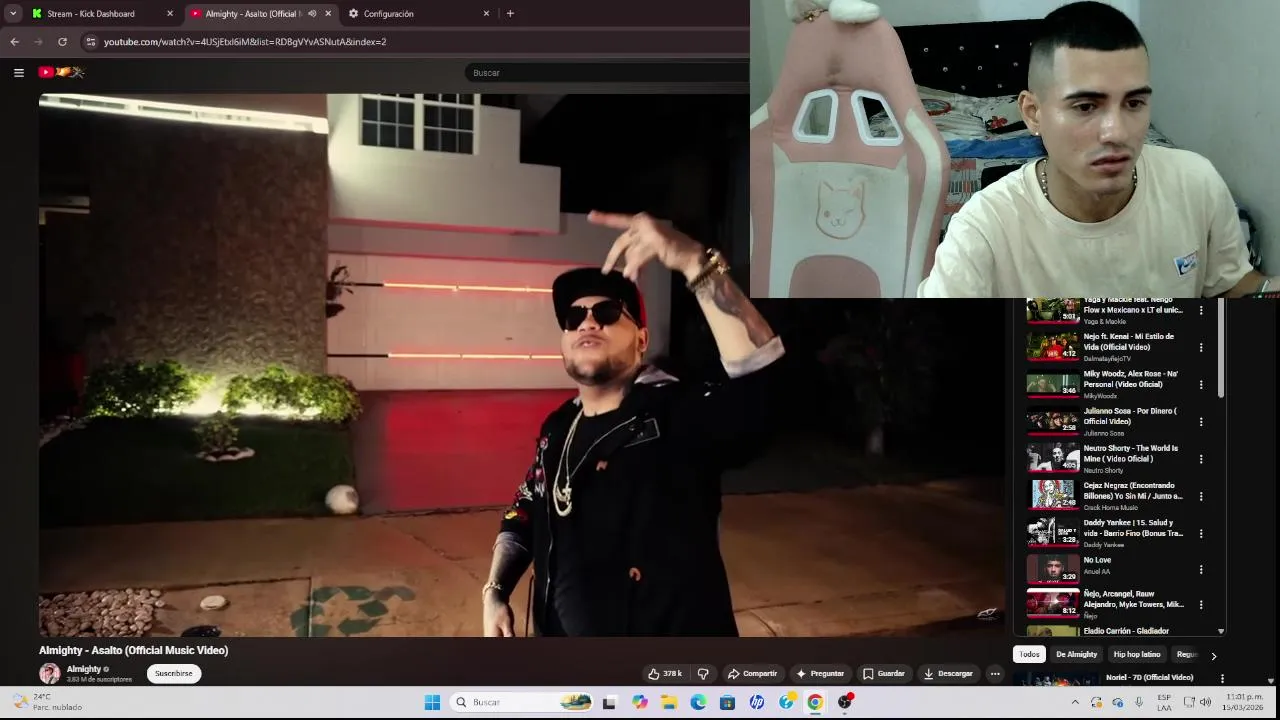The image size is (1280, 720).
Task: Select the Hip hop latino filter chip
Action: coord(1137,654)
